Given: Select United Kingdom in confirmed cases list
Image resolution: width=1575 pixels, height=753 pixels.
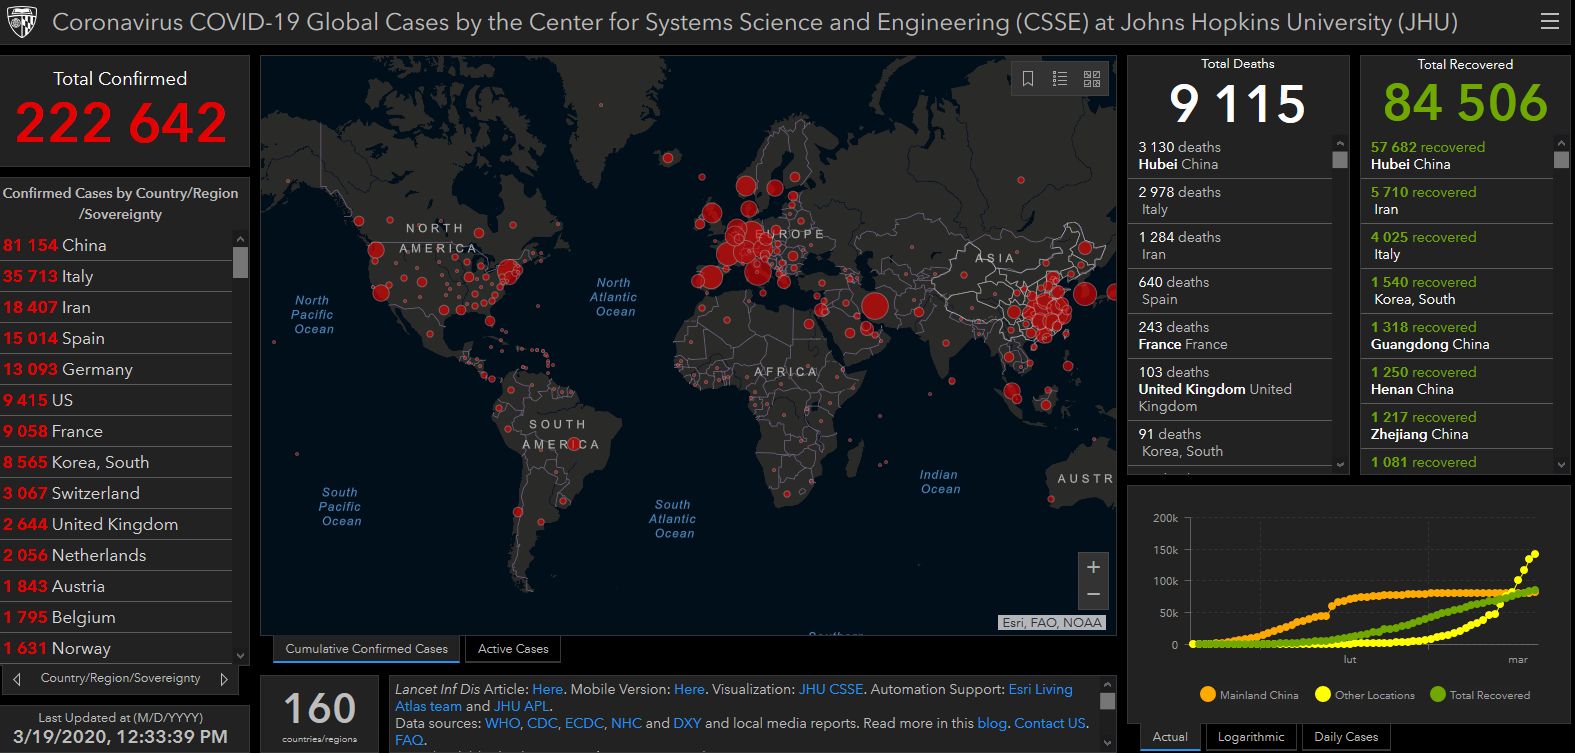Looking at the screenshot, I should point(116,524).
